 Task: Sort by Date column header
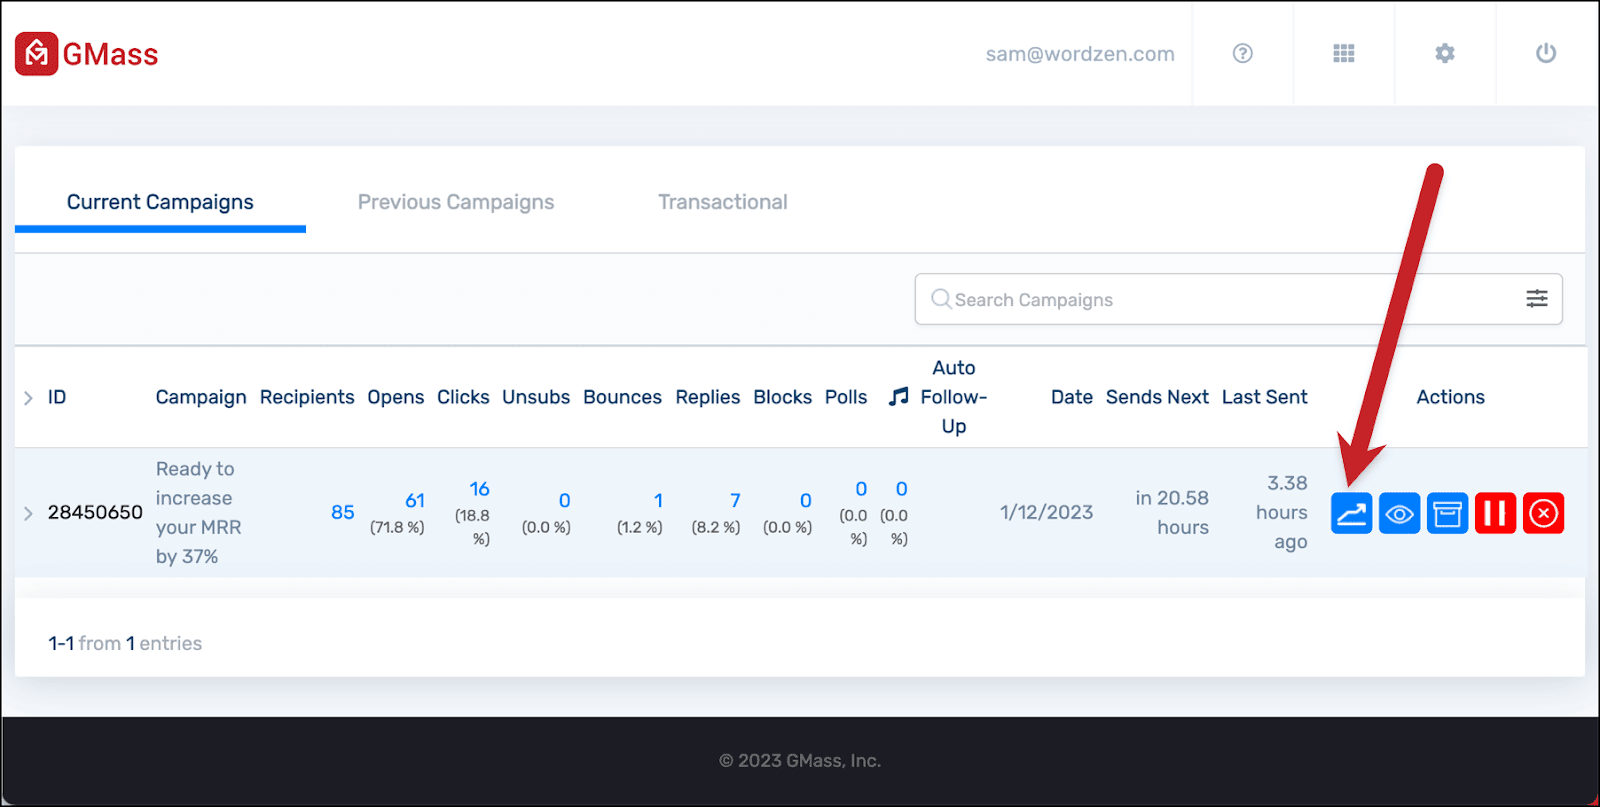(x=1072, y=397)
